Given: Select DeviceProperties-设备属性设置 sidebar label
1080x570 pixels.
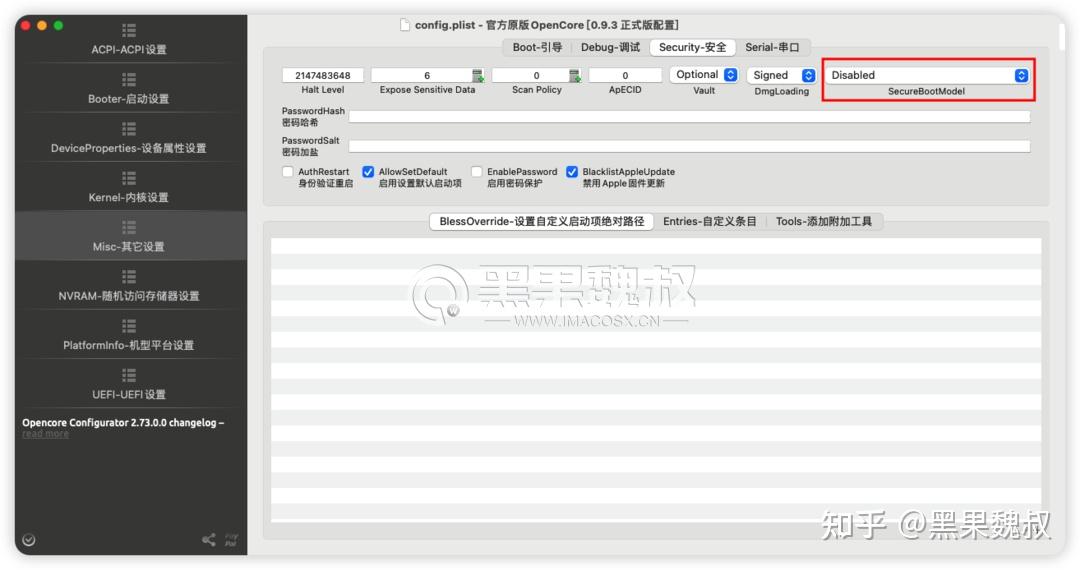Looking at the screenshot, I should point(129,148).
